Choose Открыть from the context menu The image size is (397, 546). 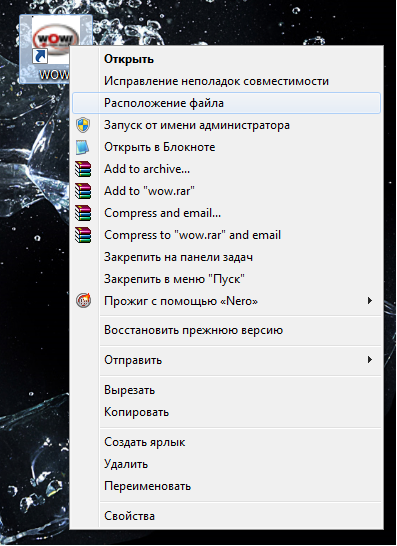click(226, 59)
